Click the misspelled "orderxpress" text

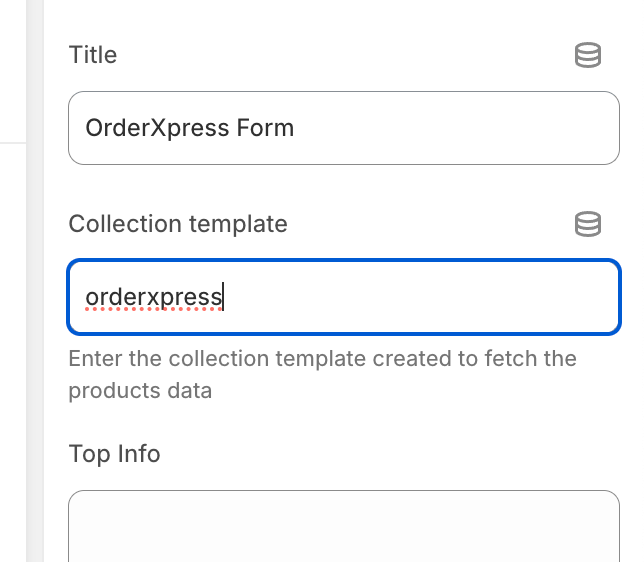pos(153,297)
